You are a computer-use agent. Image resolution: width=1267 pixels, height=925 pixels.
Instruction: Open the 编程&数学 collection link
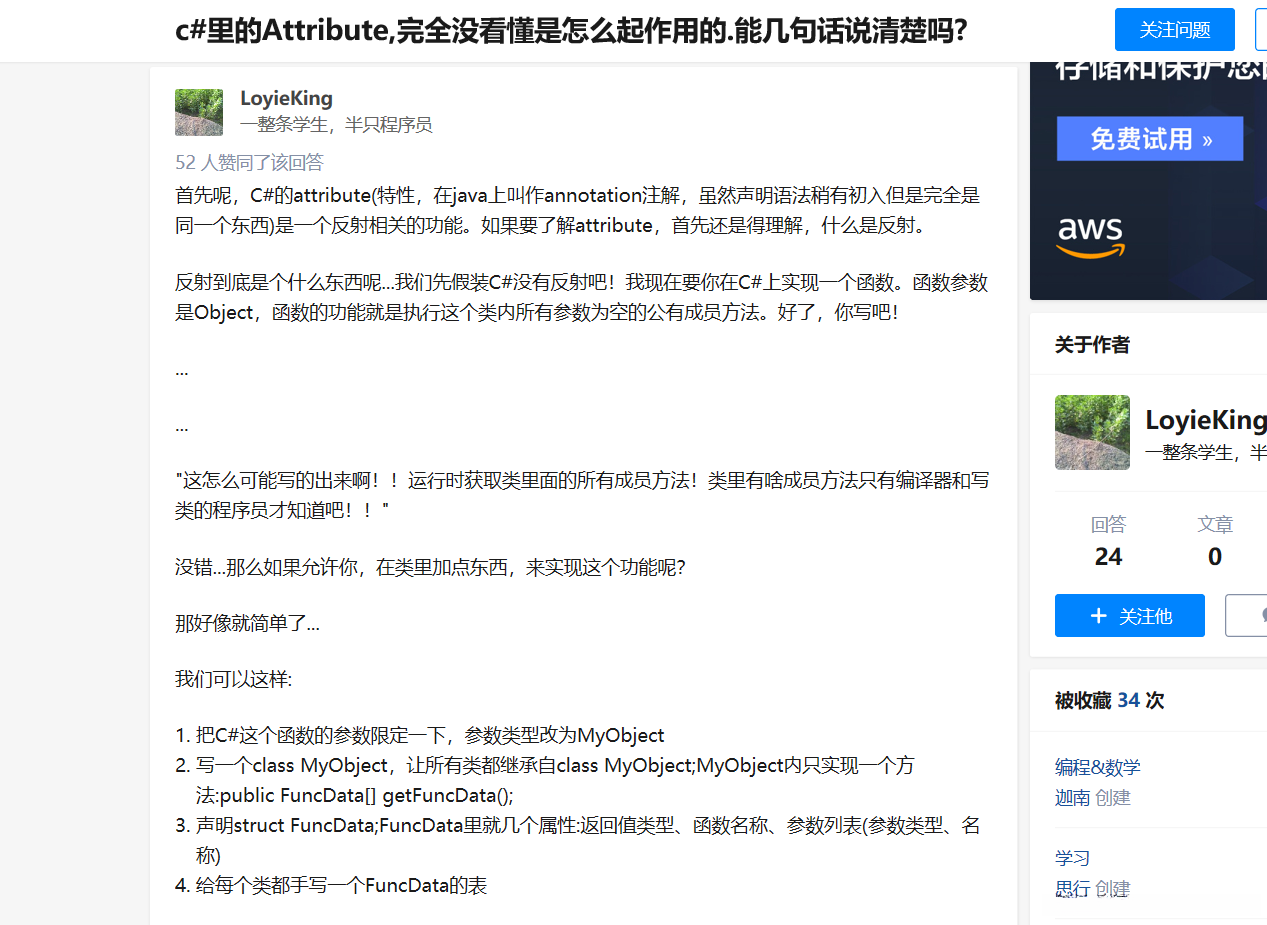pyautogui.click(x=1097, y=767)
